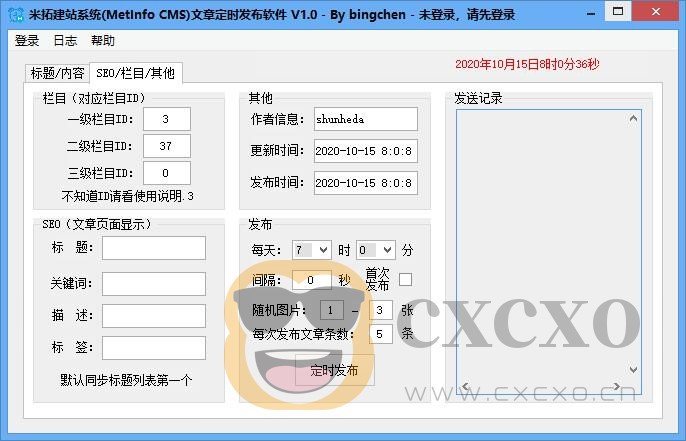
Task: Click the app icon in the title bar
Action: (16, 14)
